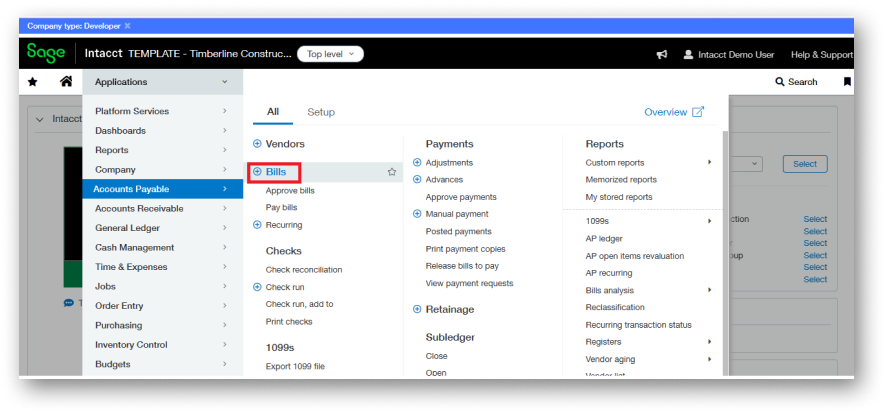Expand 1099s reports submenu arrow
This screenshot has height=413, width=885.
[x=709, y=221]
